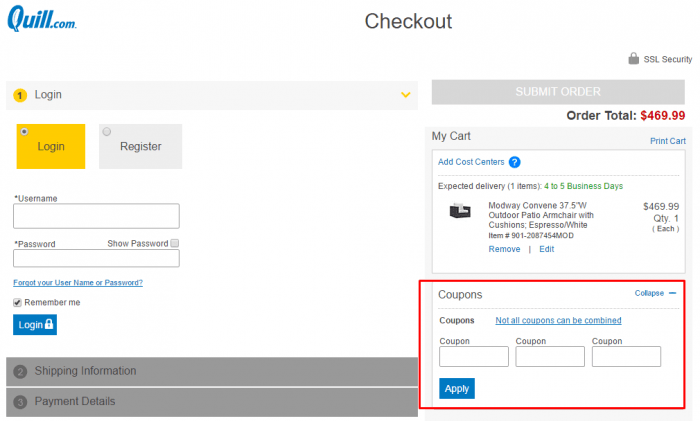The image size is (700, 421).
Task: Click the step 3 Payment Details badge
Action: click(x=20, y=402)
